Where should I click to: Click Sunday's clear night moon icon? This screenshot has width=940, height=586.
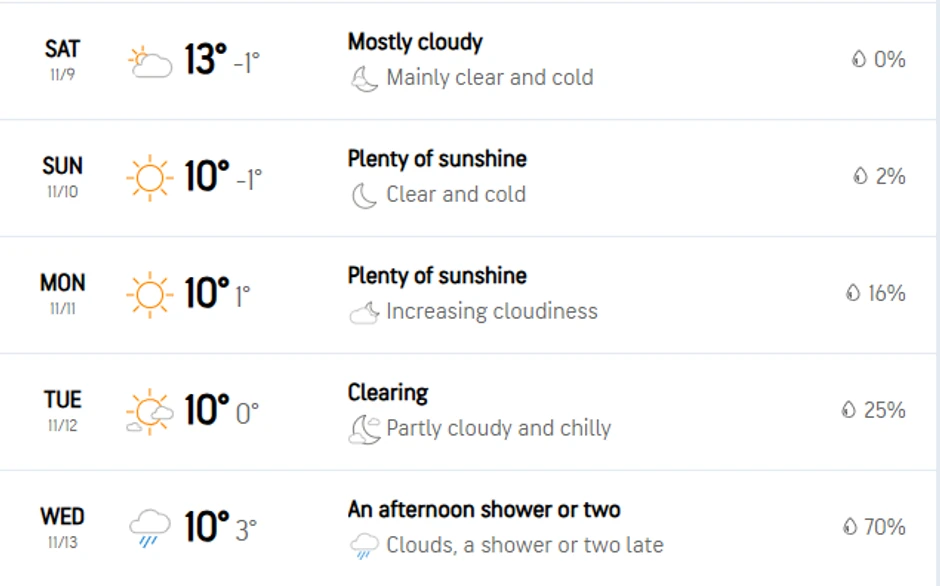pos(364,195)
